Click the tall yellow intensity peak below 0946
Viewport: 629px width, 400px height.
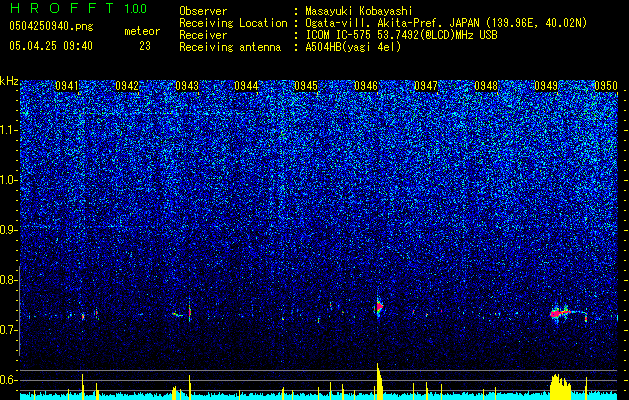point(379,382)
